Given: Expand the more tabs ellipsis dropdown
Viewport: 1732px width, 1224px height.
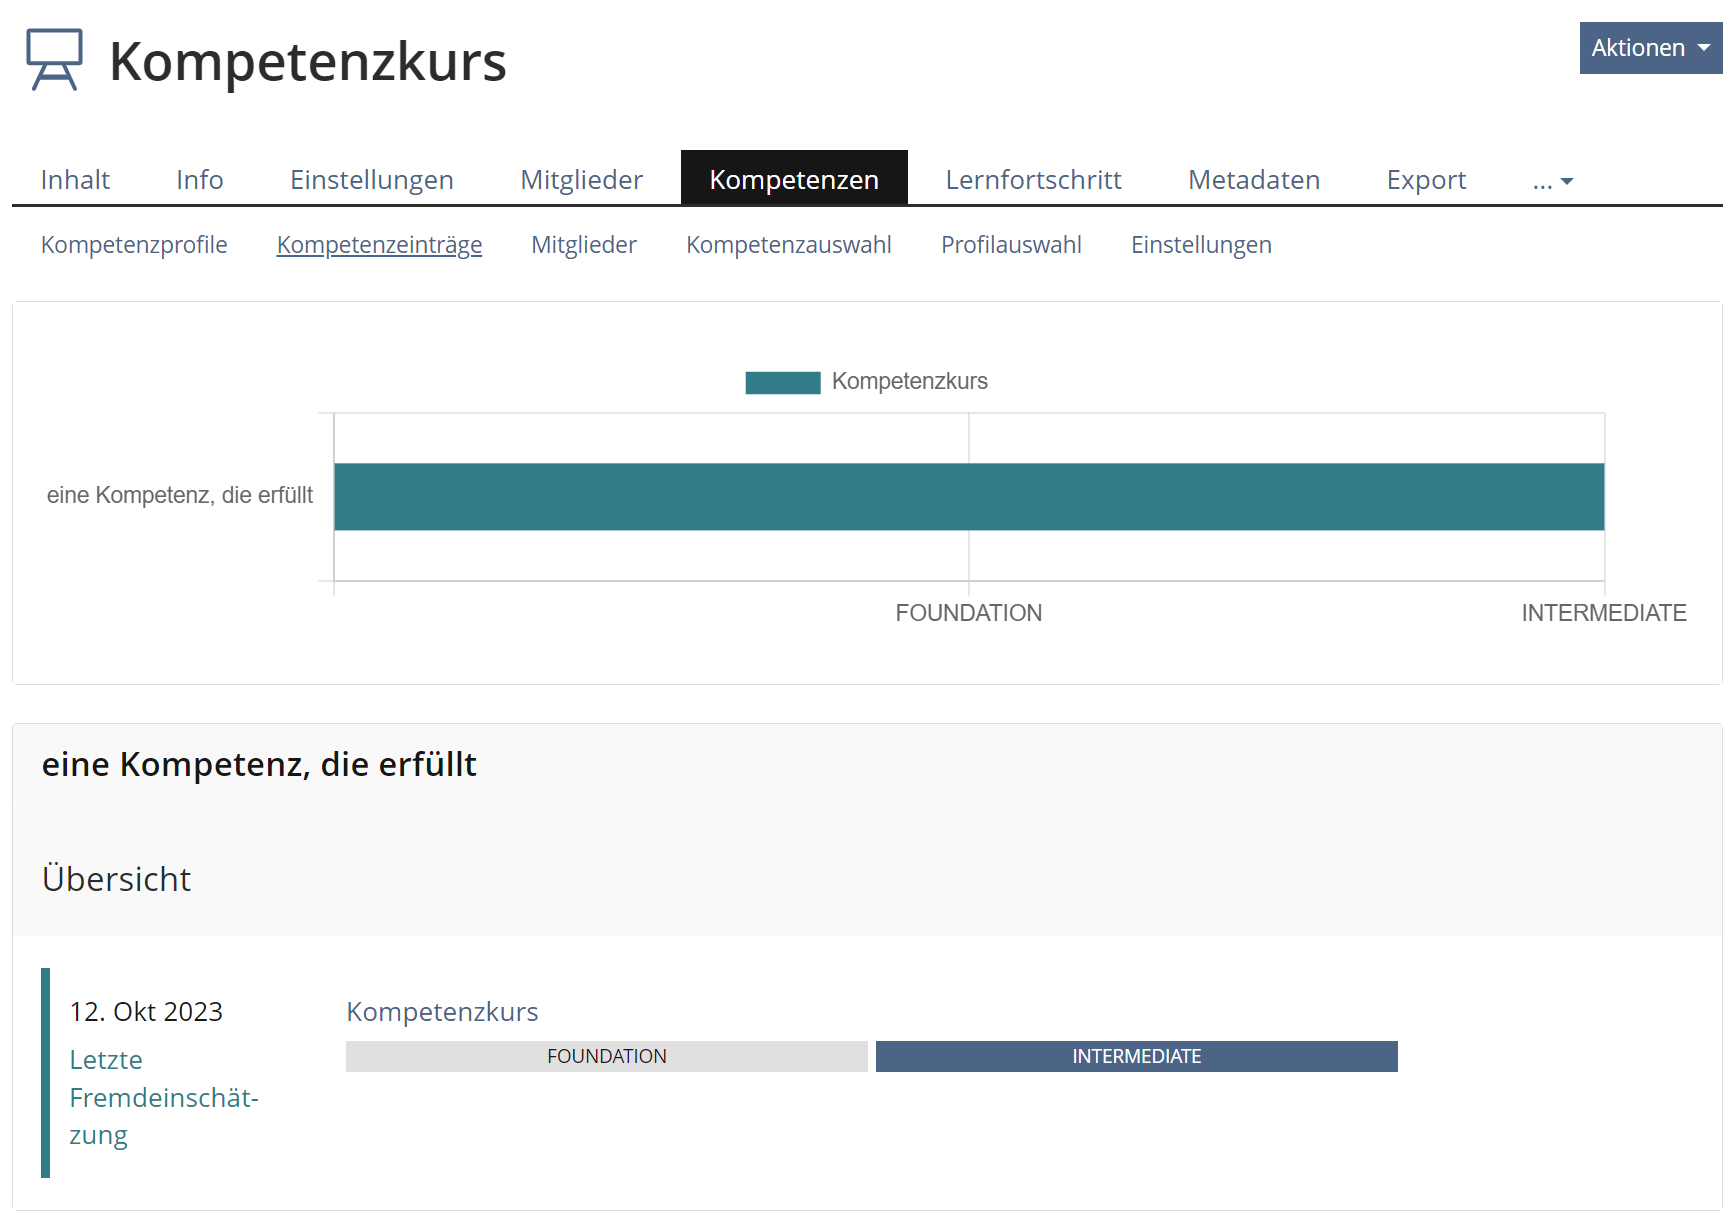Looking at the screenshot, I should coord(1552,180).
